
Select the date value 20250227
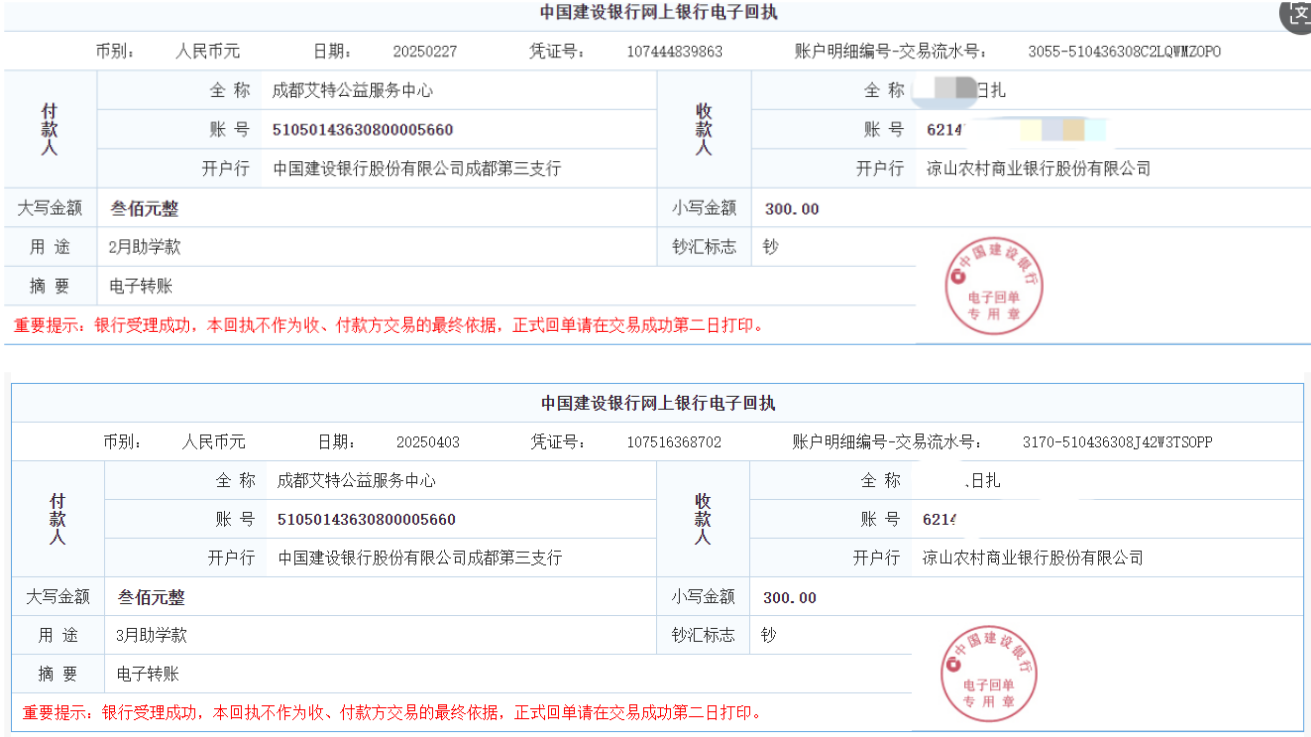[x=426, y=52]
